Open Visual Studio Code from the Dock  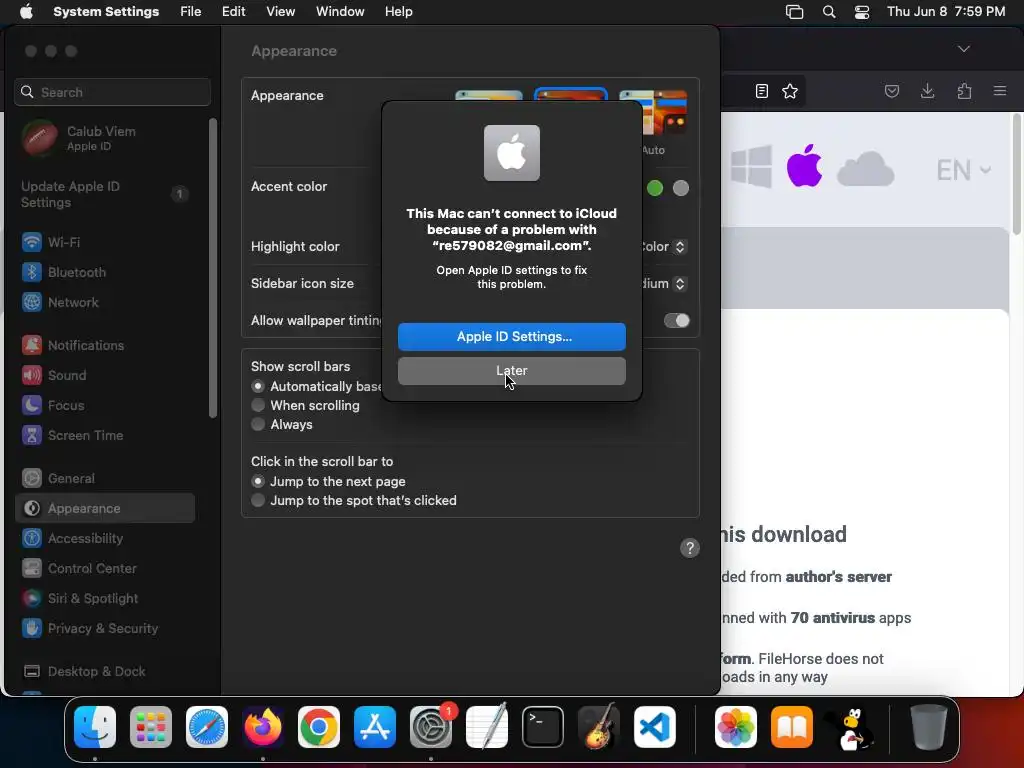[x=655, y=727]
